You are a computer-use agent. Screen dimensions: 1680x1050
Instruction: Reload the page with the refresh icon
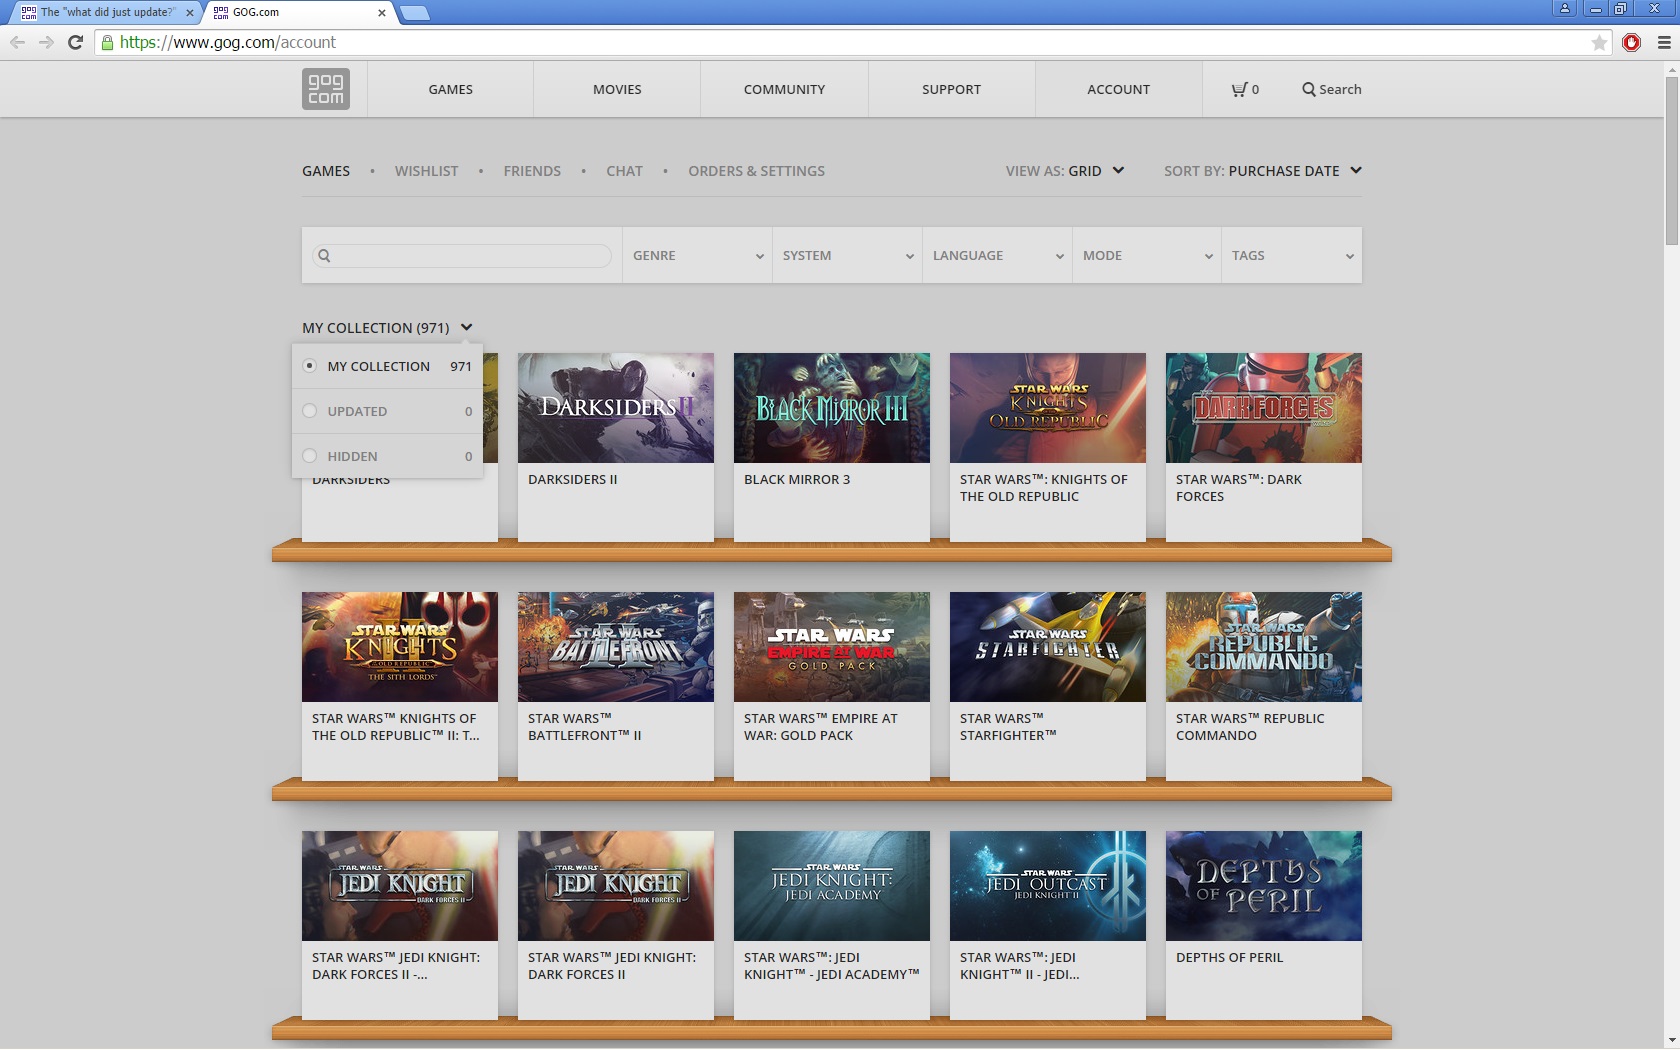75,42
